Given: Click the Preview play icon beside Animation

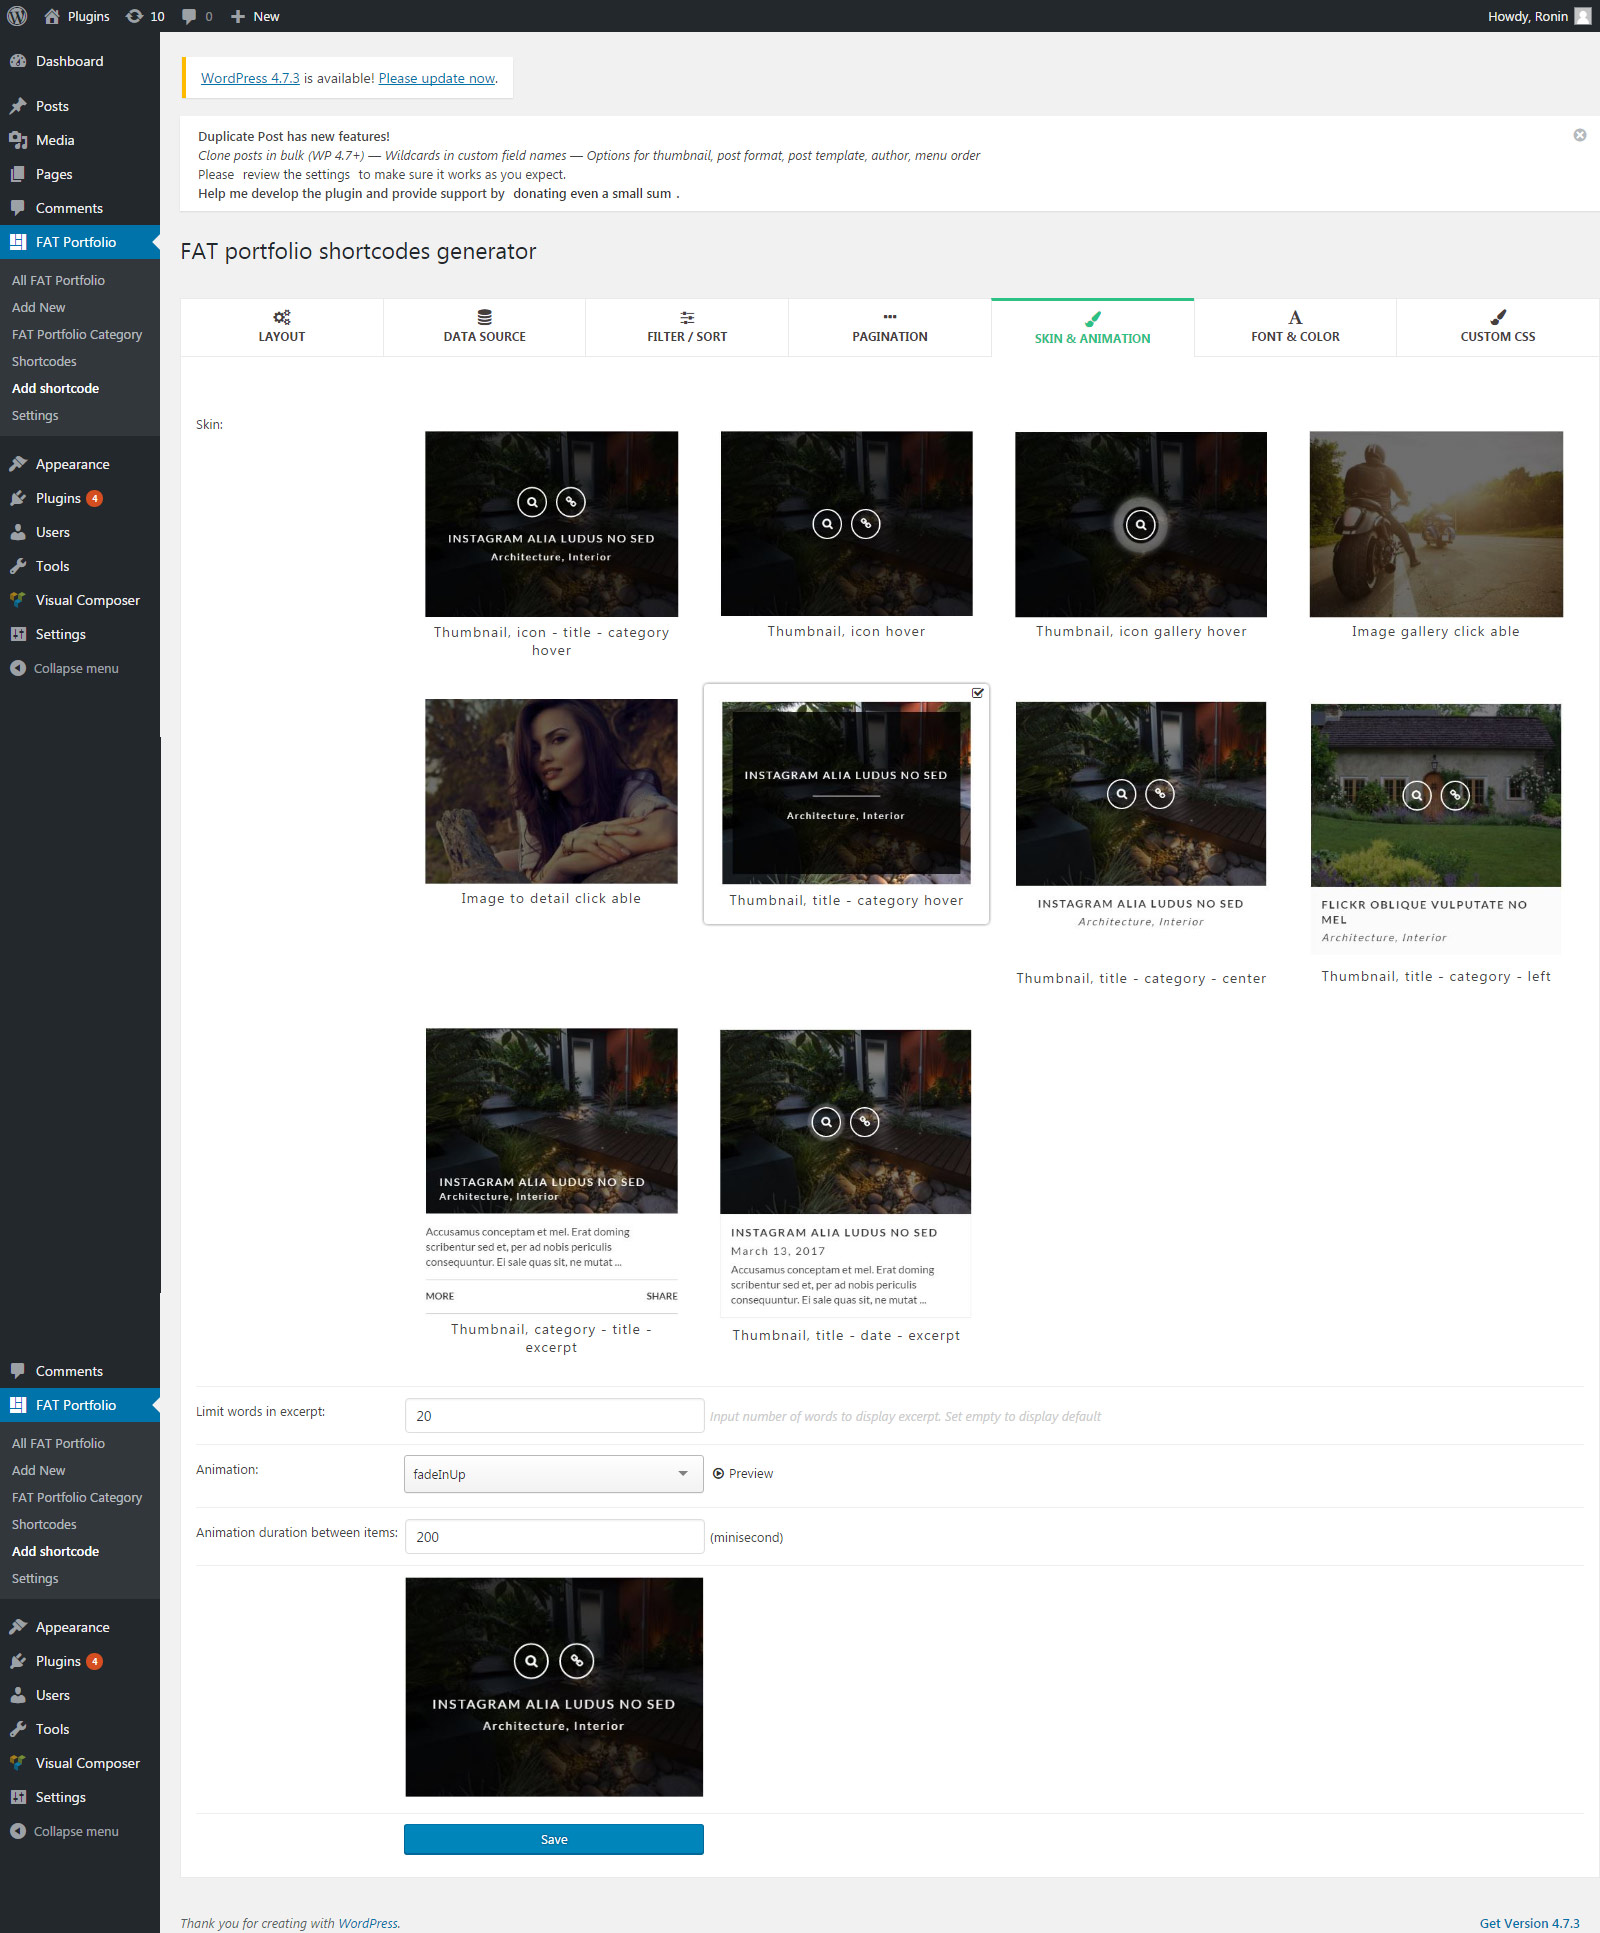Looking at the screenshot, I should click(x=718, y=1473).
